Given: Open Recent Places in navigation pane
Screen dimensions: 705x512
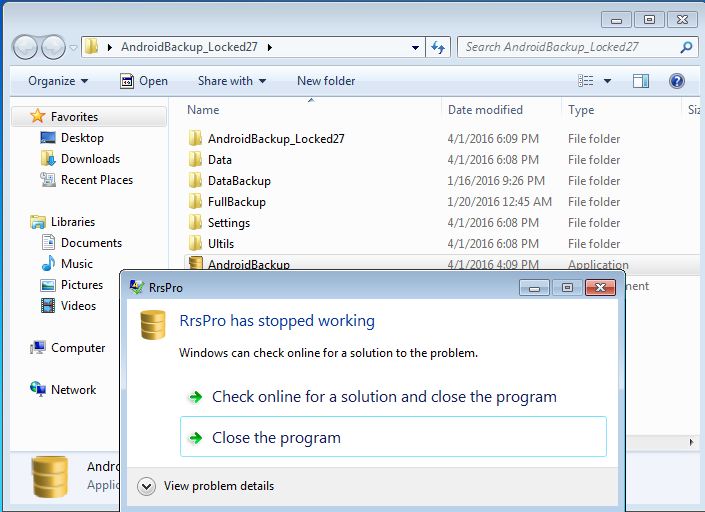Looking at the screenshot, I should (x=97, y=180).
